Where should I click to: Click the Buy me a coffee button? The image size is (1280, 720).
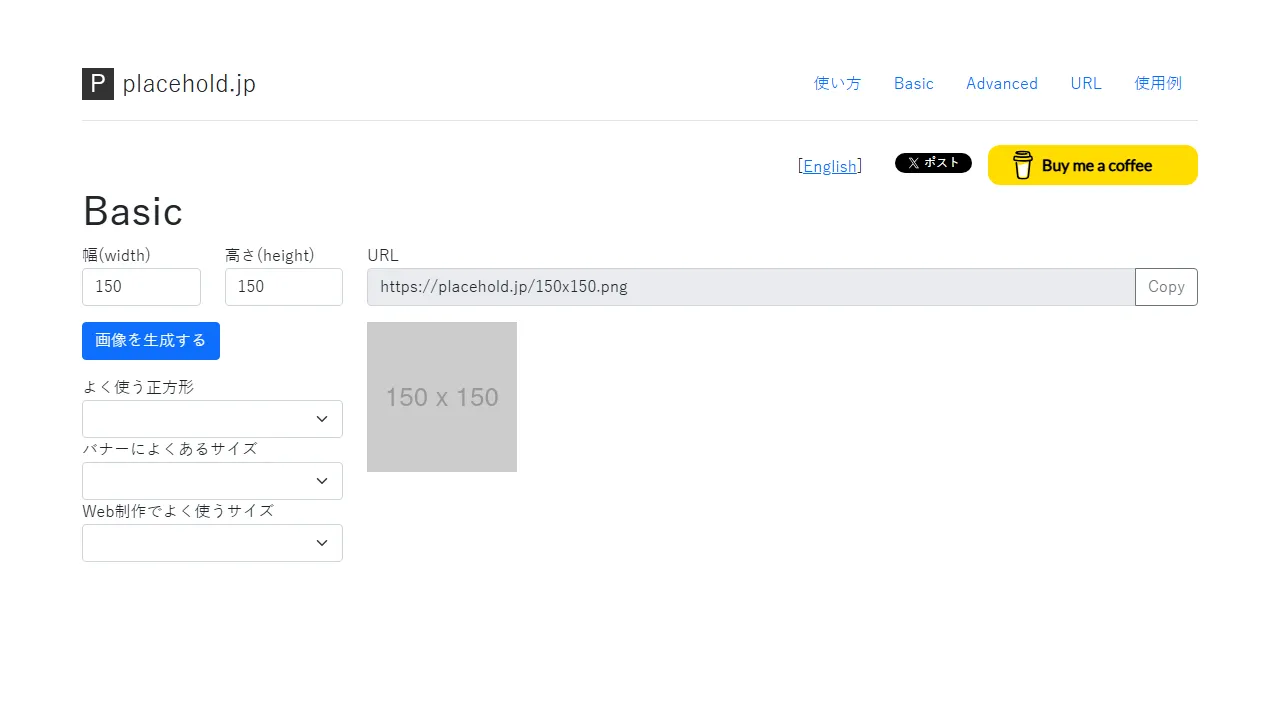[1092, 165]
